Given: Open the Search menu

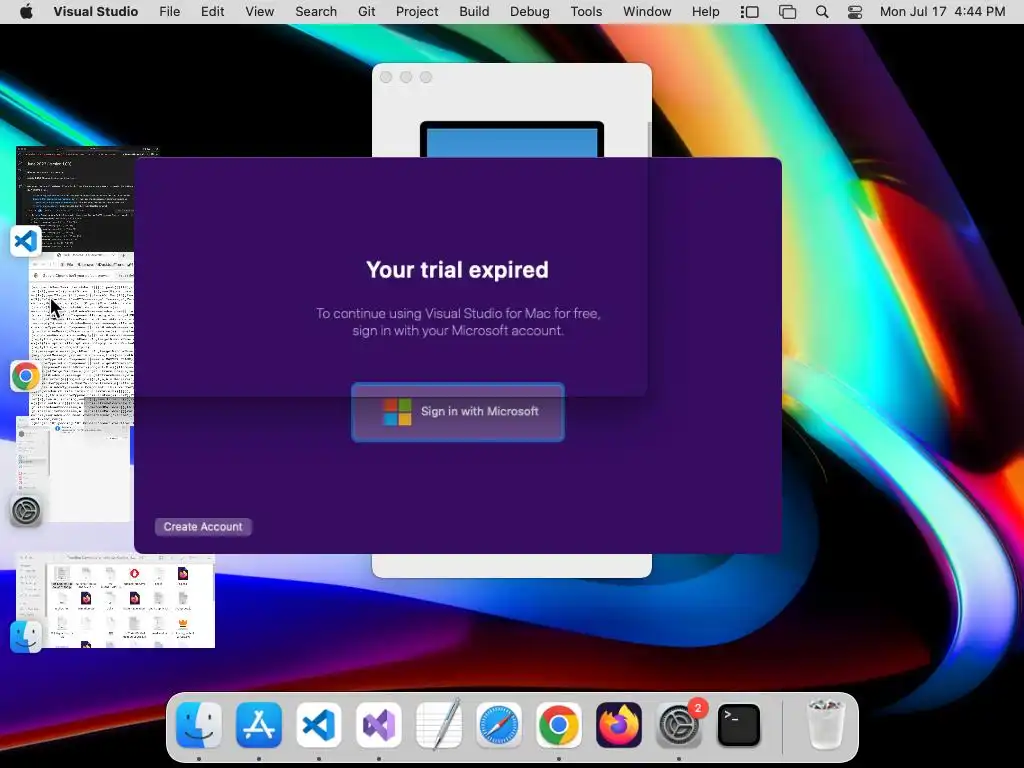Looking at the screenshot, I should (x=316, y=12).
